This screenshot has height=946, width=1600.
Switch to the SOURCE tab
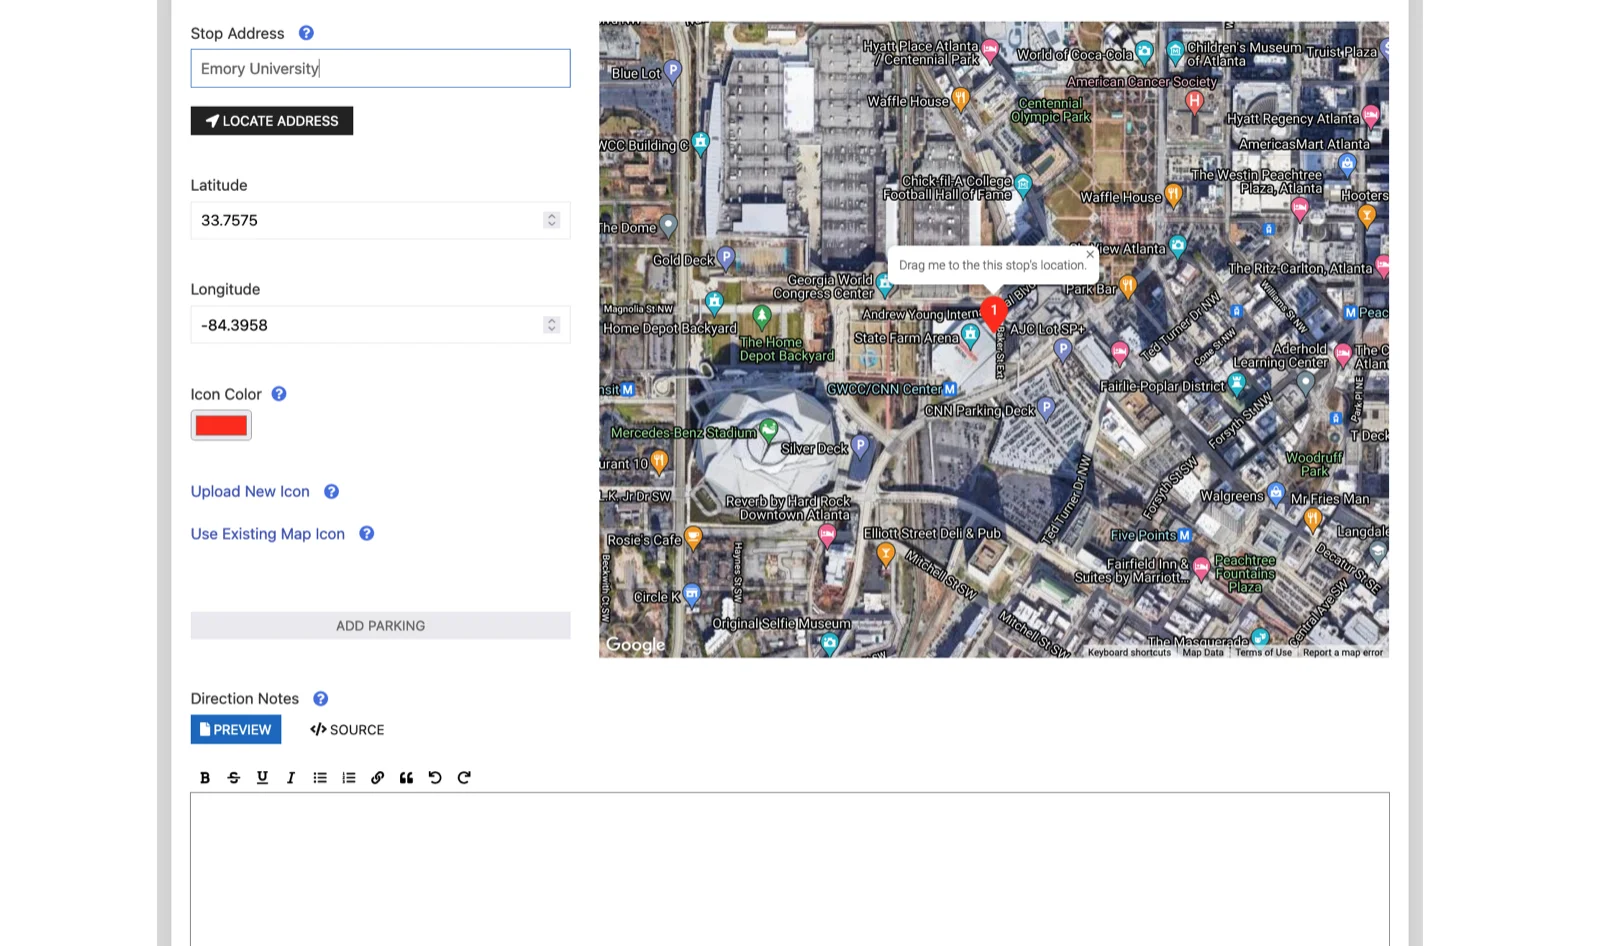tap(347, 730)
